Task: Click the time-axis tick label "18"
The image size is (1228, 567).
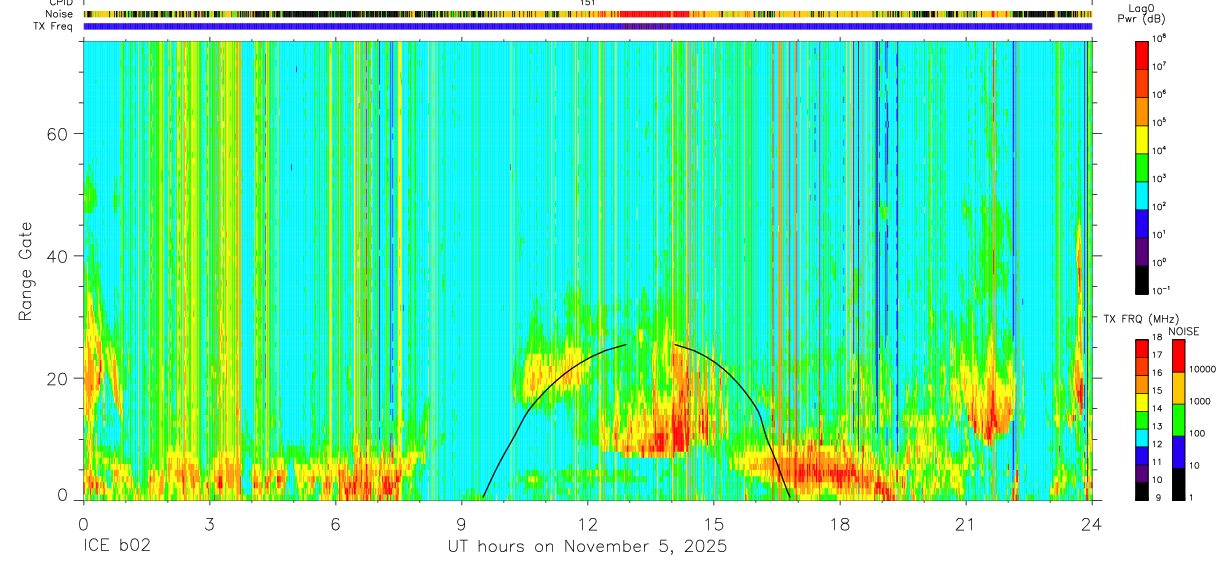Action: tap(840, 525)
